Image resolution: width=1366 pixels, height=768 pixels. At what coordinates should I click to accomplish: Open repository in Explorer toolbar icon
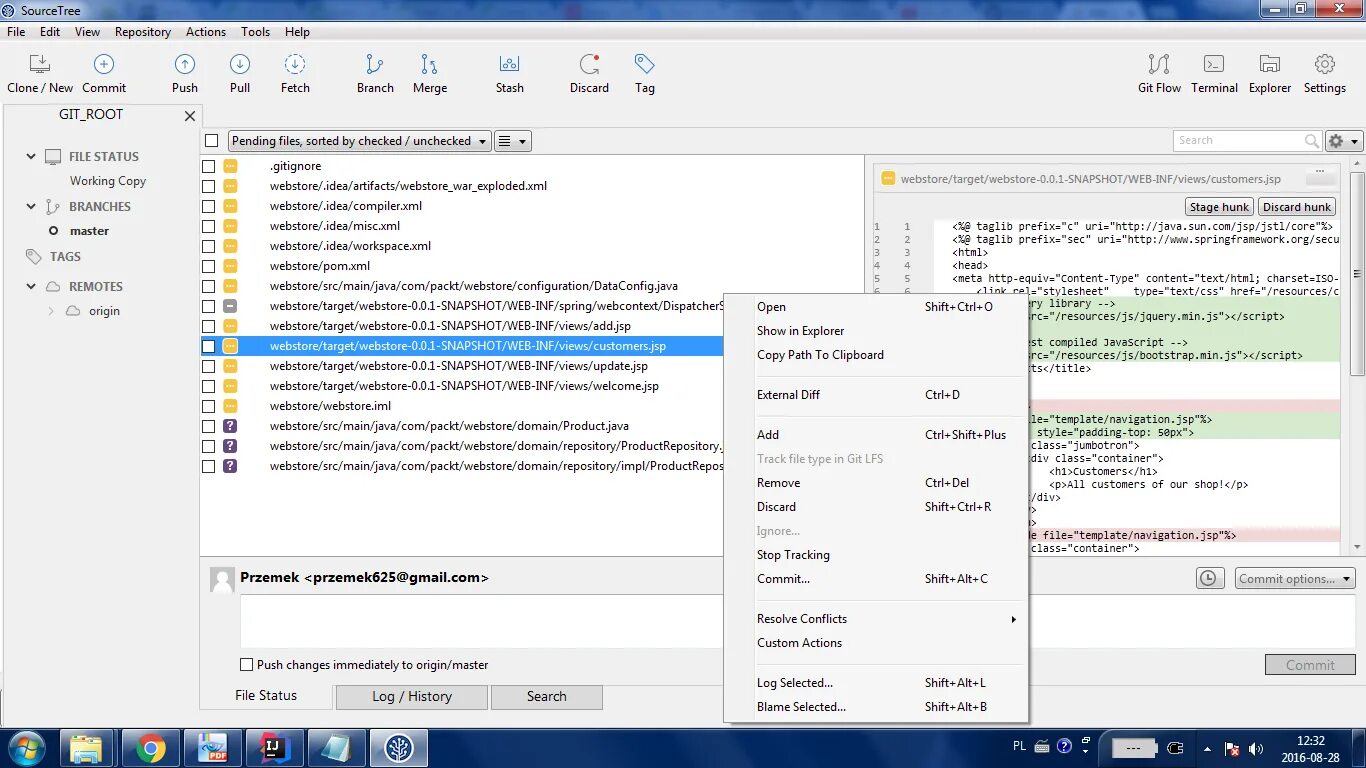(1270, 65)
